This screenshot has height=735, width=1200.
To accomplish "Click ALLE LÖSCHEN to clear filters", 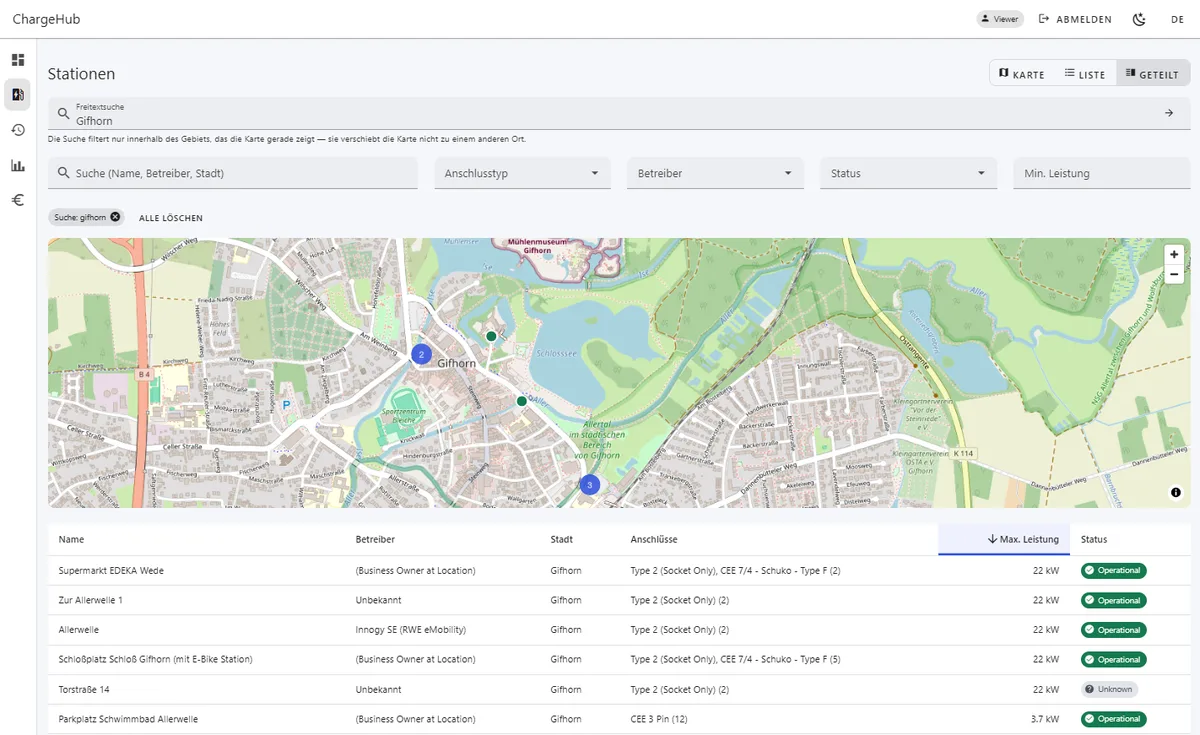I will click(171, 217).
